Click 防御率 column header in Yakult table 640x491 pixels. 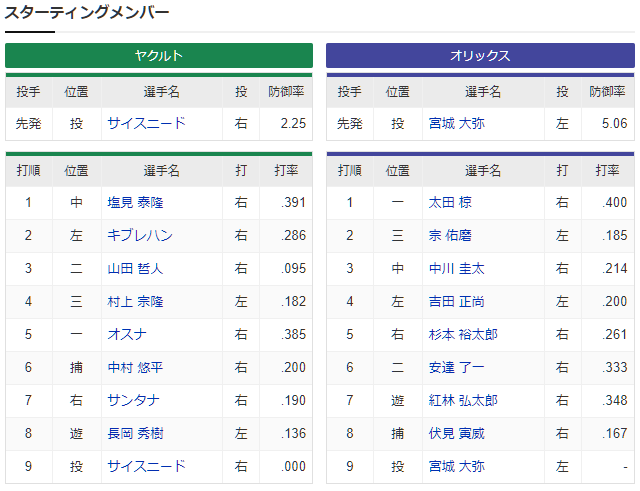coord(286,92)
